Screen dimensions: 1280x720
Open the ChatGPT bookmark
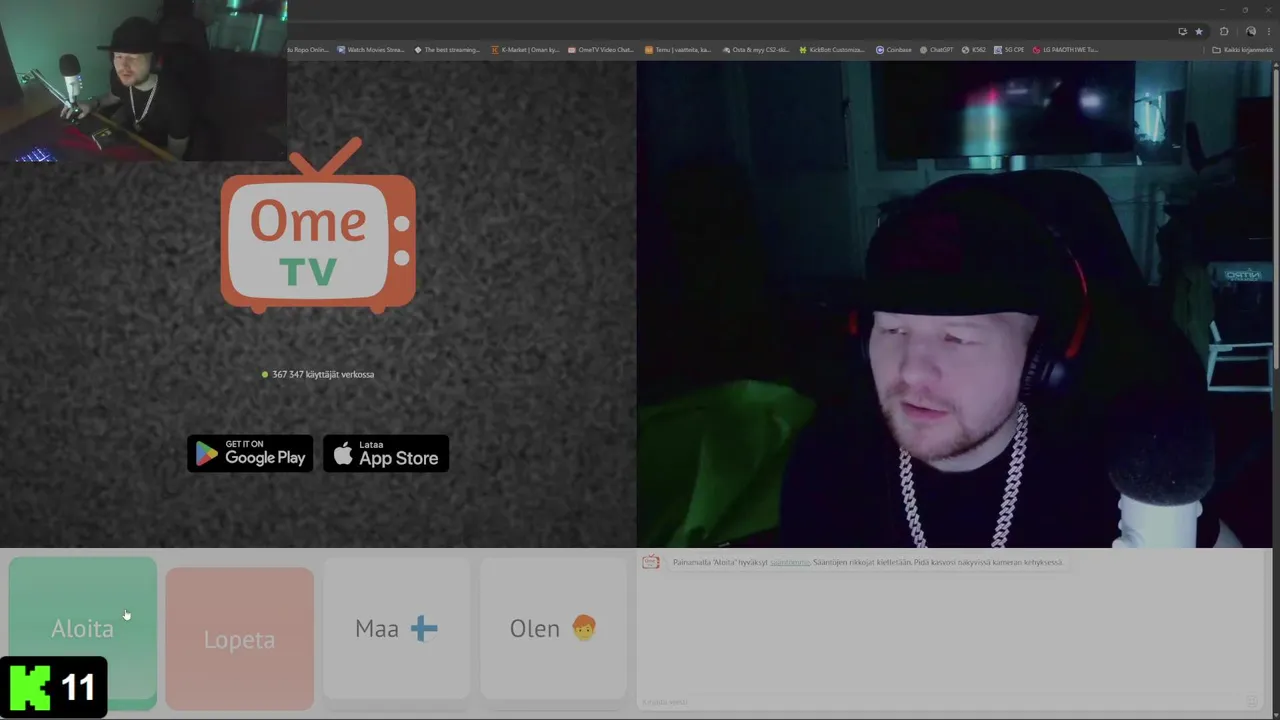[937, 50]
